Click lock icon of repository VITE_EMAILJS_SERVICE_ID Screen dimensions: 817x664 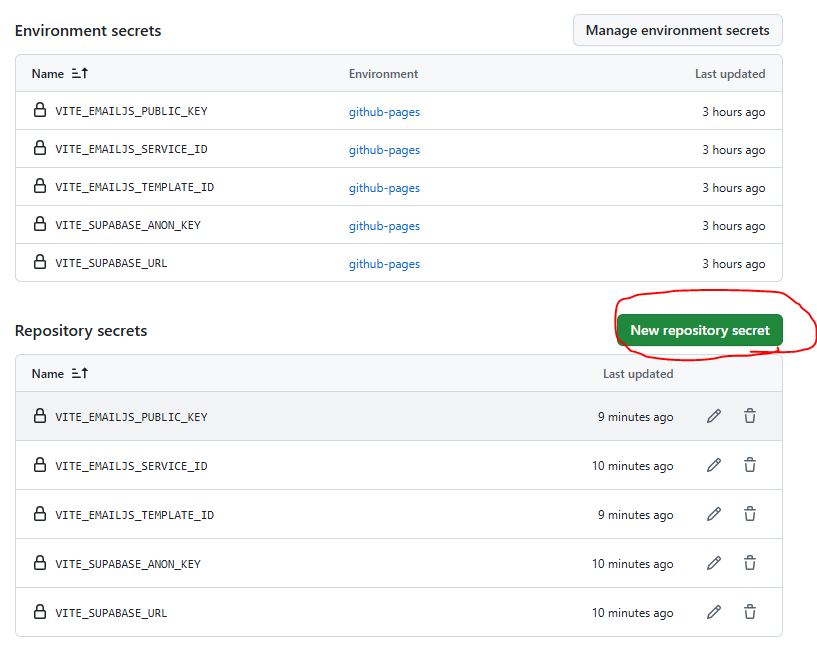pyautogui.click(x=40, y=465)
